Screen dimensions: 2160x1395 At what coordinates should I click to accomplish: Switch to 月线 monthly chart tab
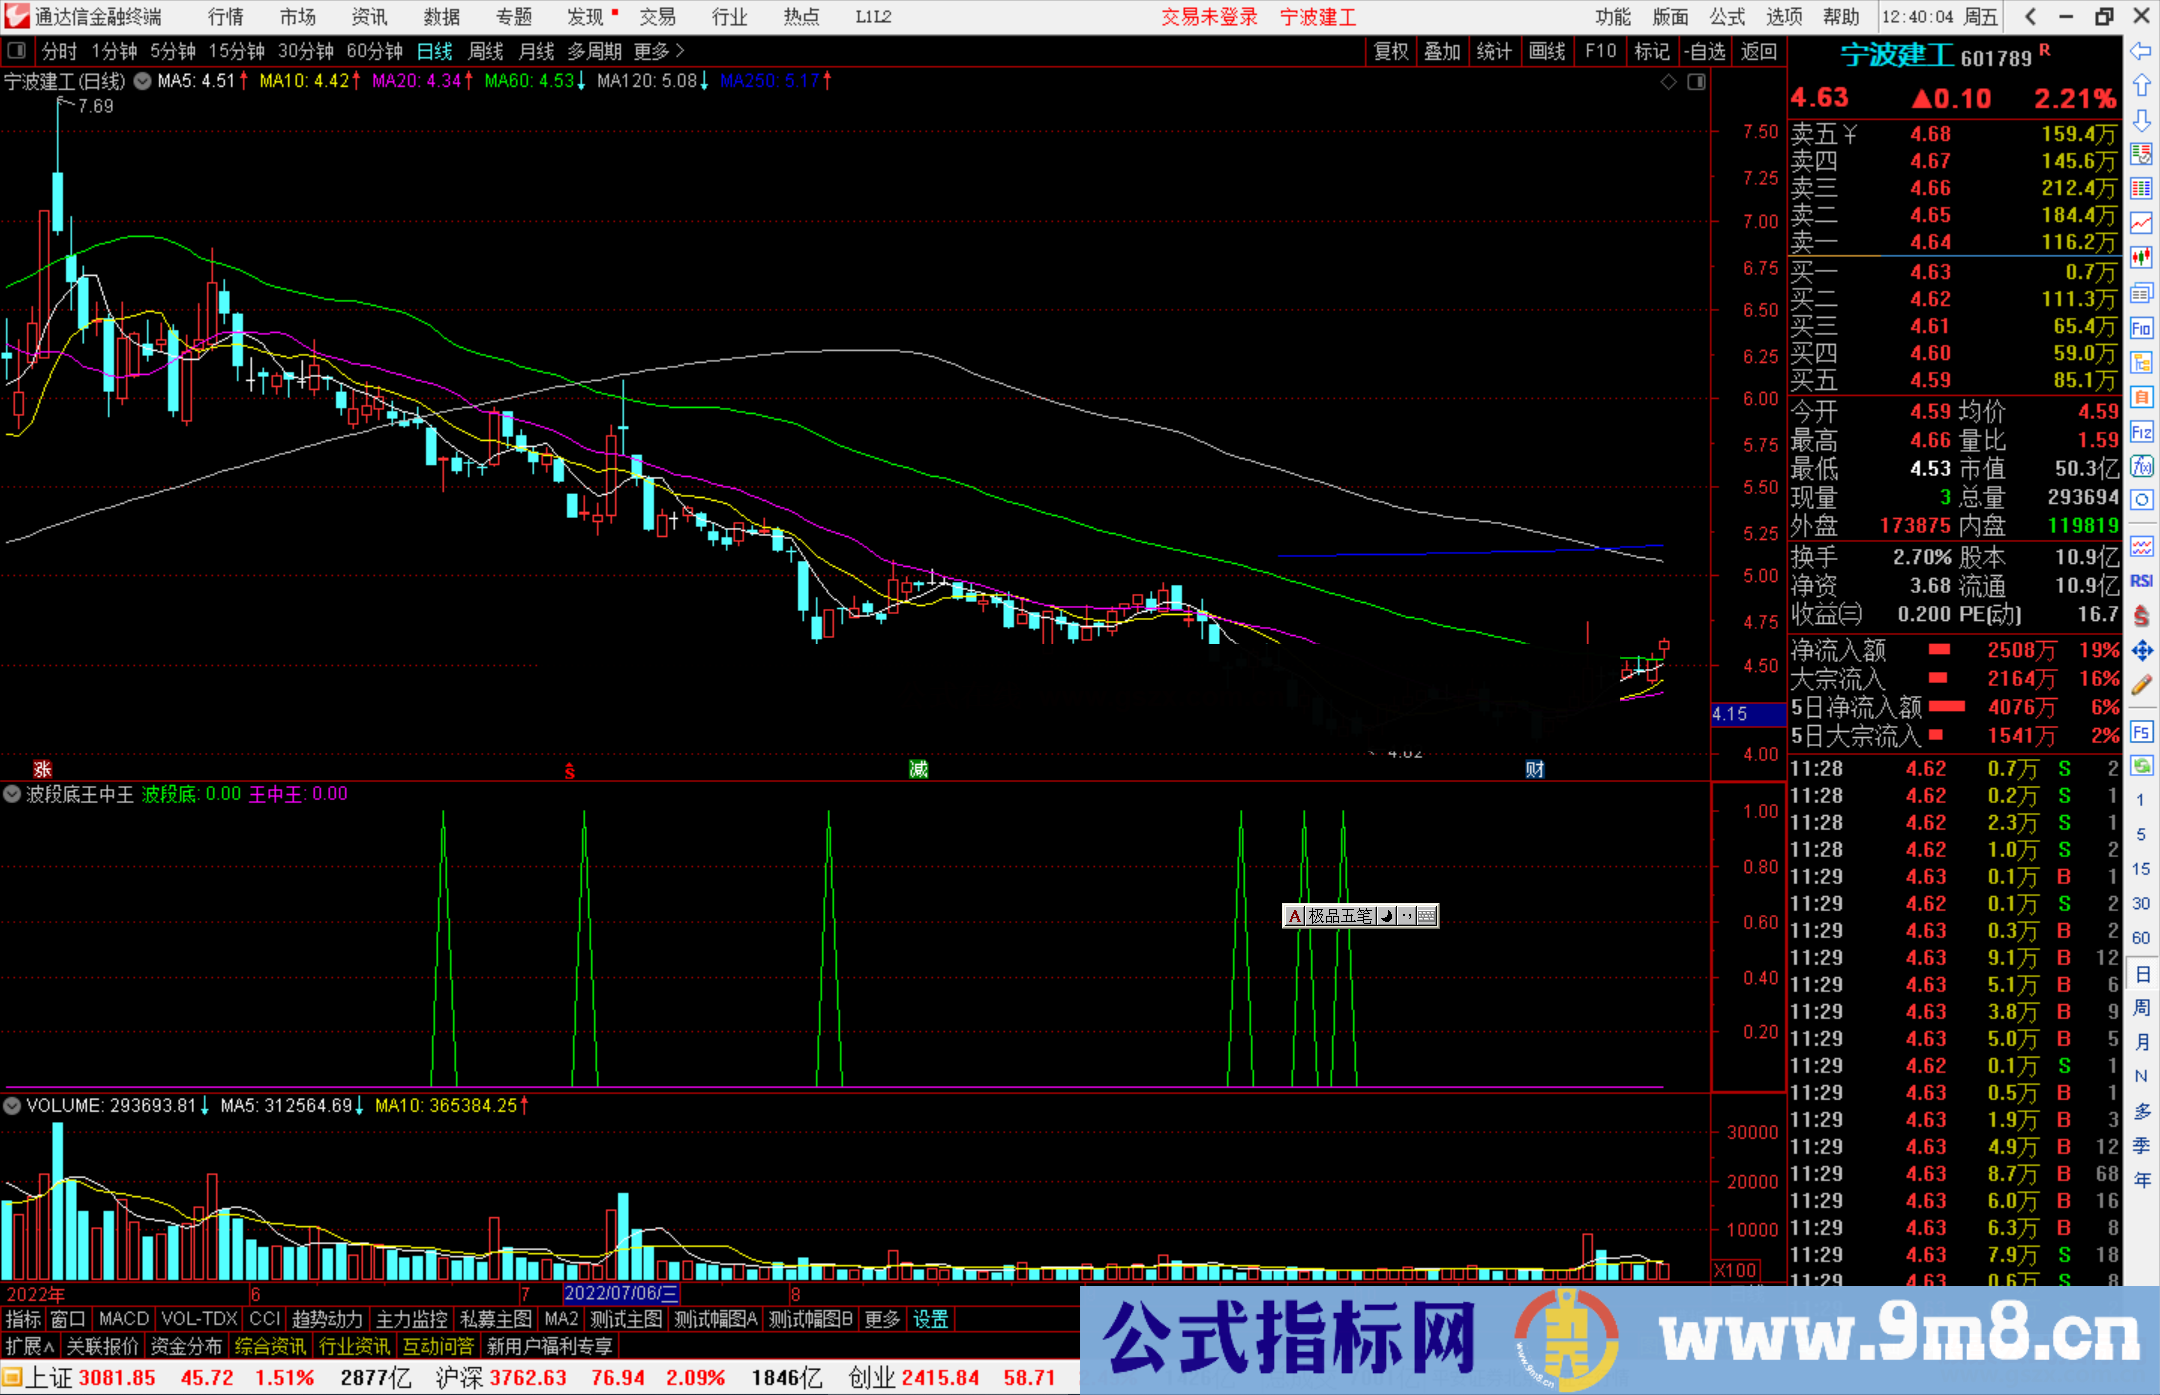pos(537,51)
